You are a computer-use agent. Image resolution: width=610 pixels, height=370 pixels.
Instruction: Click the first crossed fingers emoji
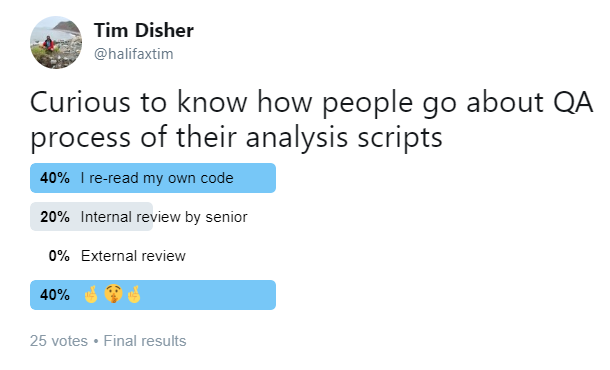[91, 294]
